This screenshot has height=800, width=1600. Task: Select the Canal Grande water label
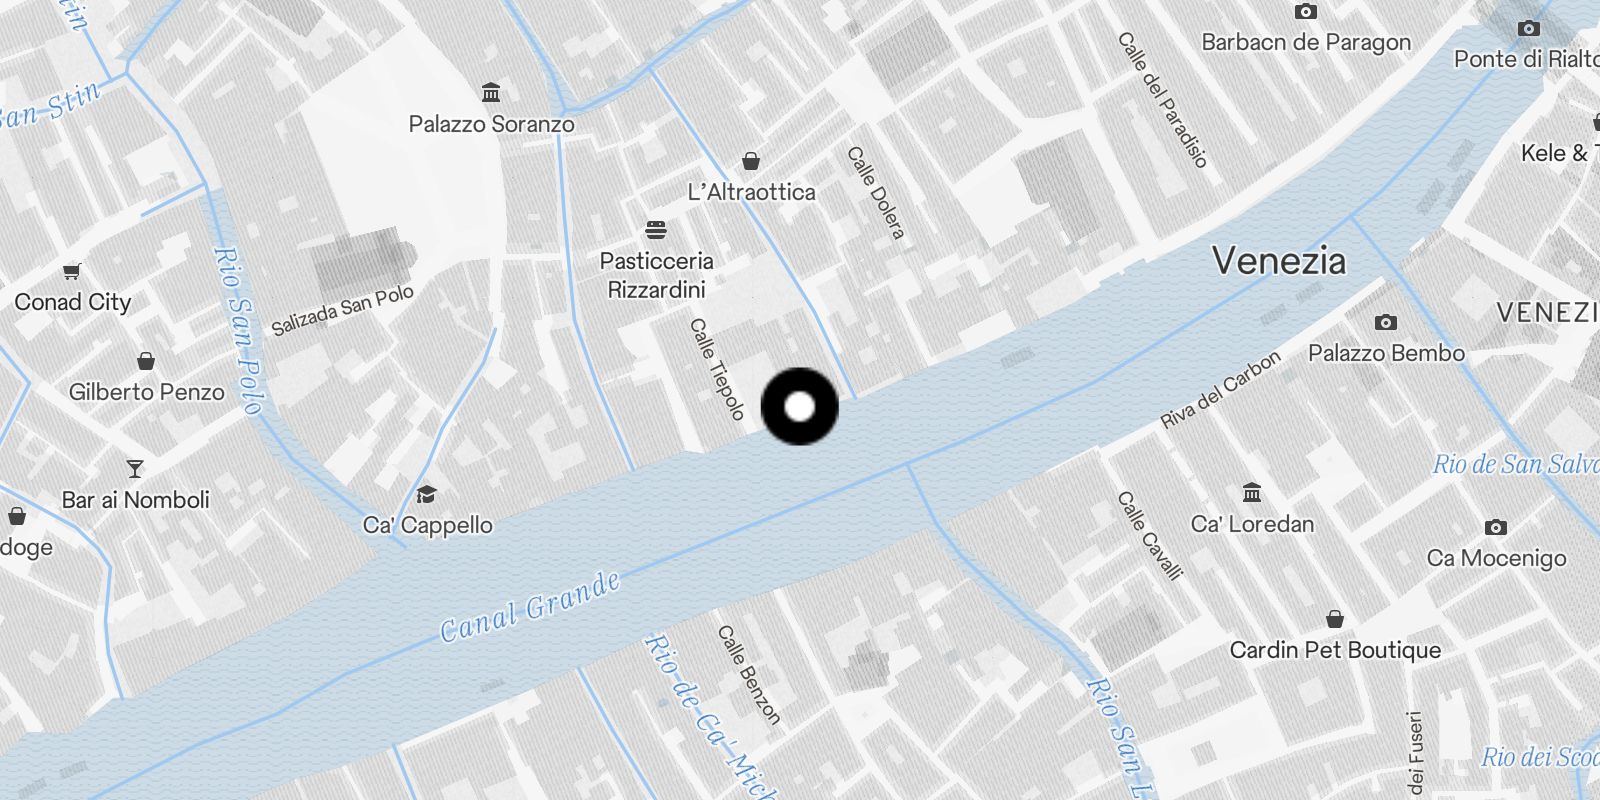tap(531, 606)
